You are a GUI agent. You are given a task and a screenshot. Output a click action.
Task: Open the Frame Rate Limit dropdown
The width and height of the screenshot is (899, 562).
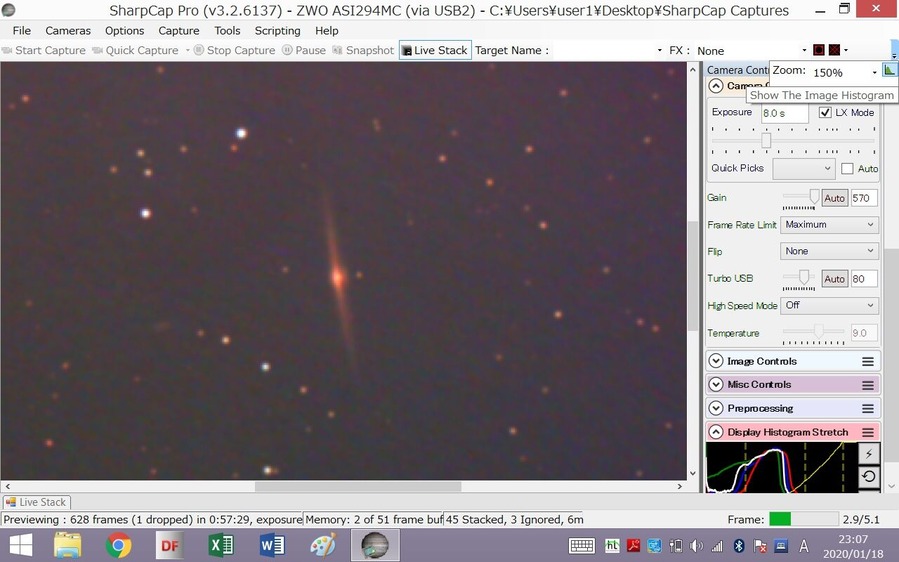pos(829,225)
